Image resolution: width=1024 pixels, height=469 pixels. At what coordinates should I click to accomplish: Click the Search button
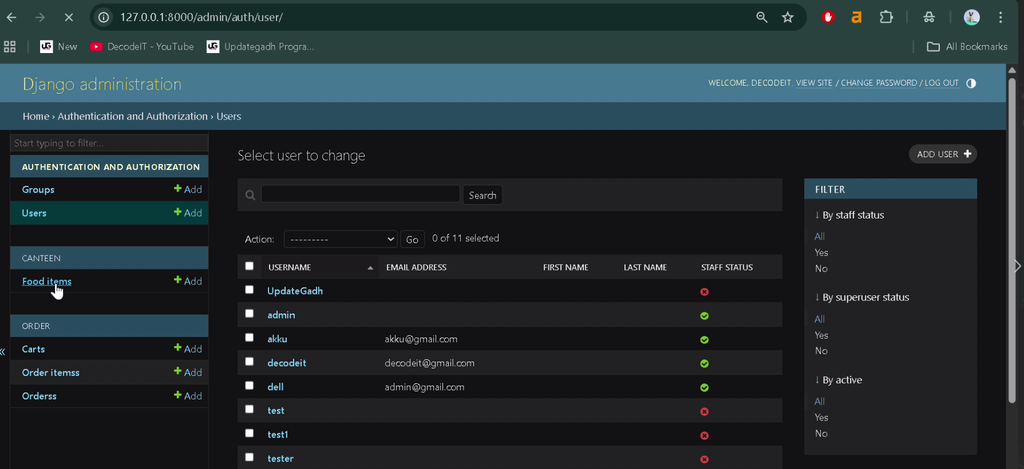(483, 195)
